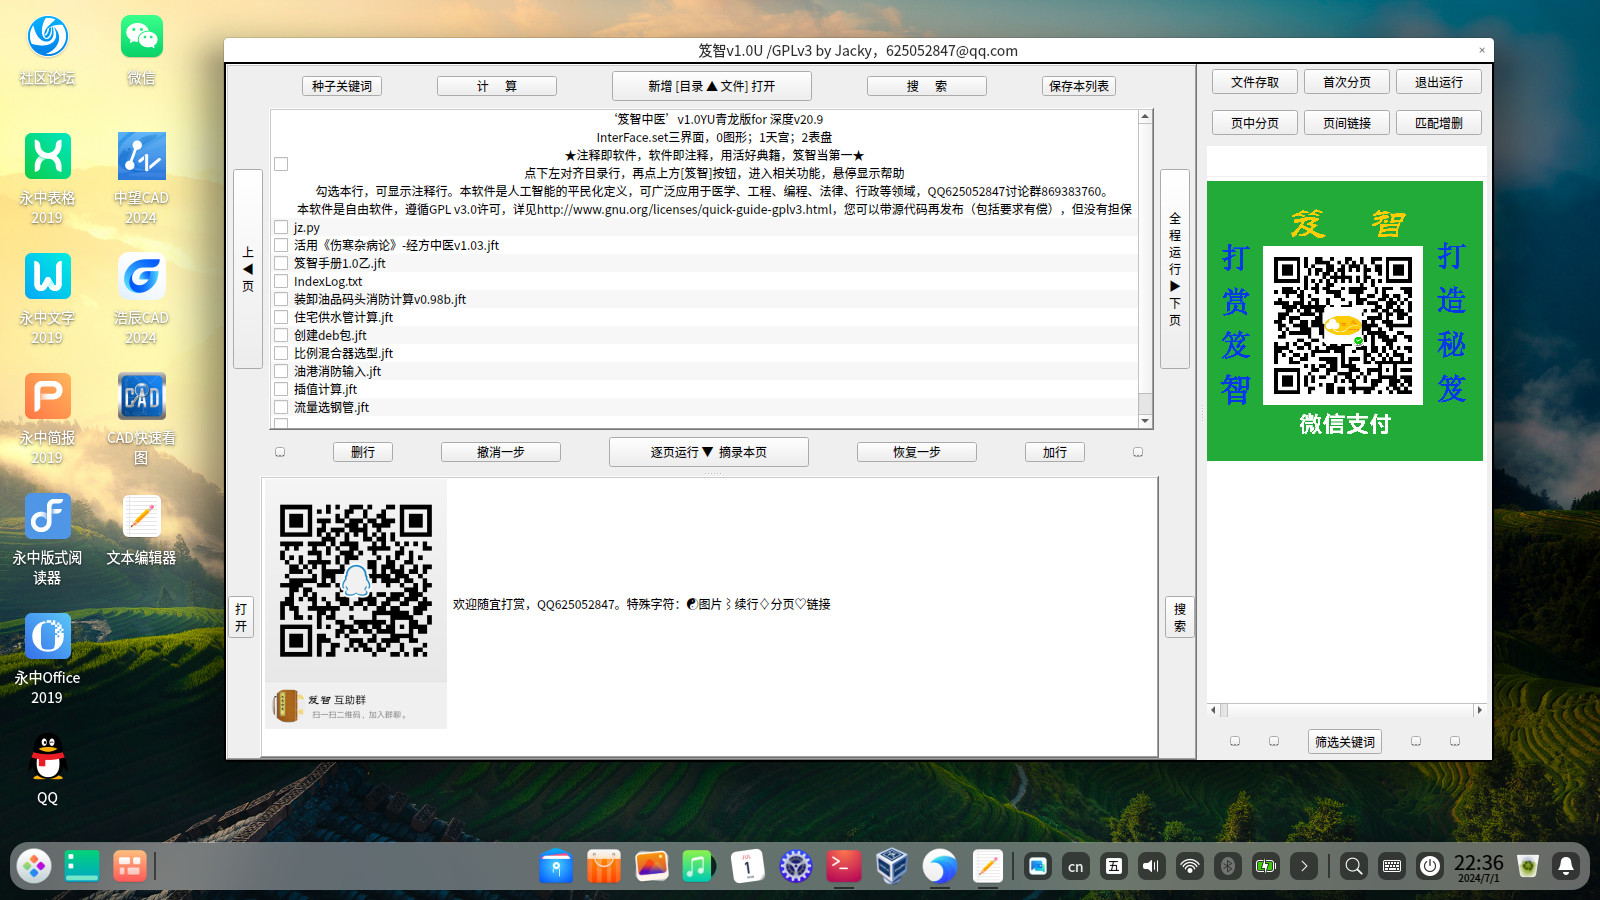Click the 页间链接 button
Screen dimensions: 1600x900
[1347, 123]
